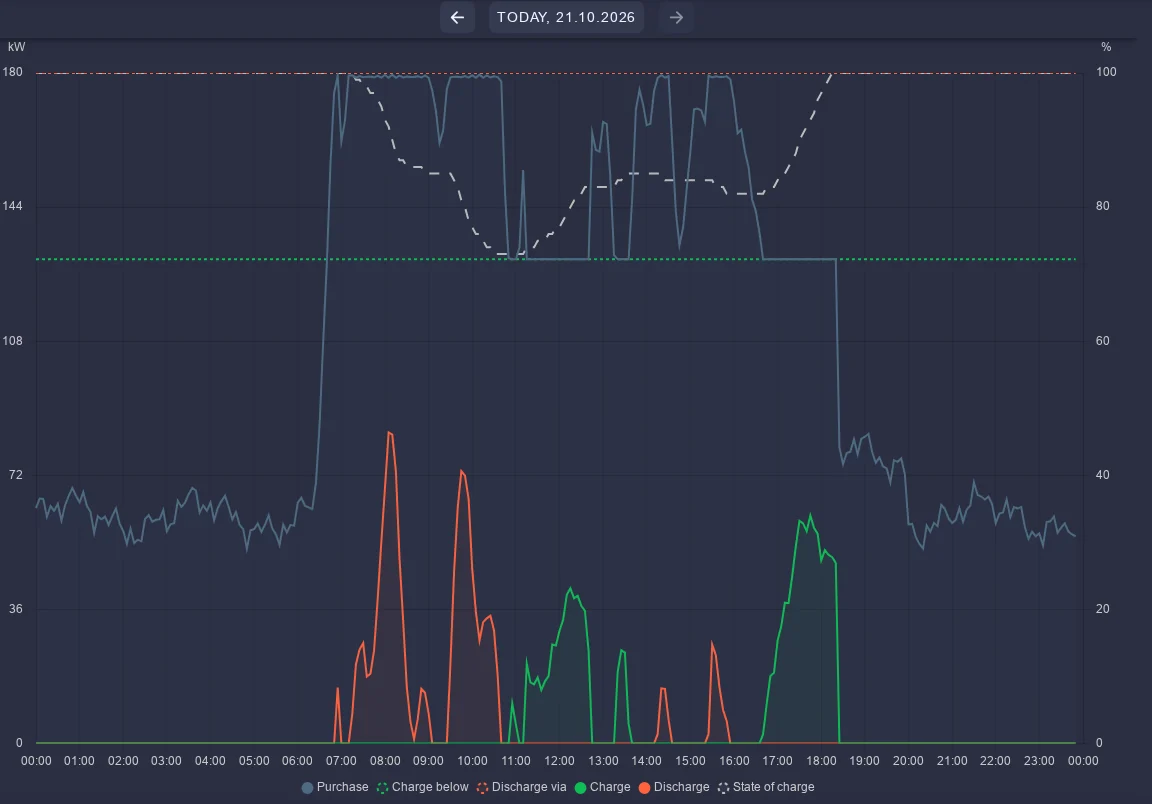Toggle the Discharge via legend entry
1152x804 pixels.
point(522,787)
